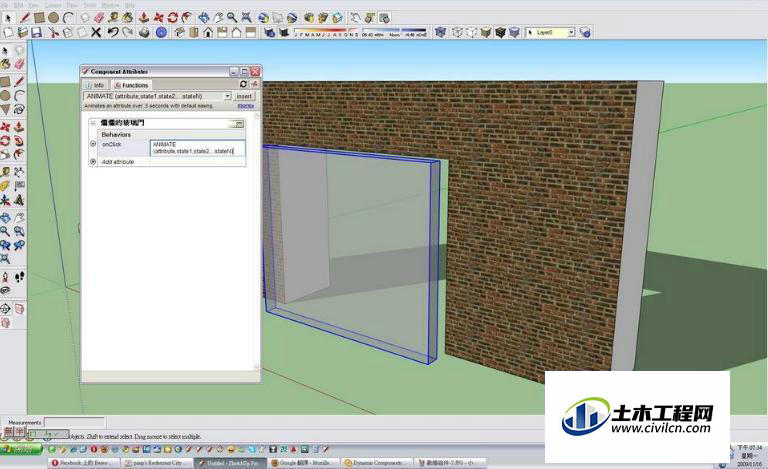Screen dimensions: 768x469
Task: Adjust the shadow time of day slider
Action: pos(394,32)
